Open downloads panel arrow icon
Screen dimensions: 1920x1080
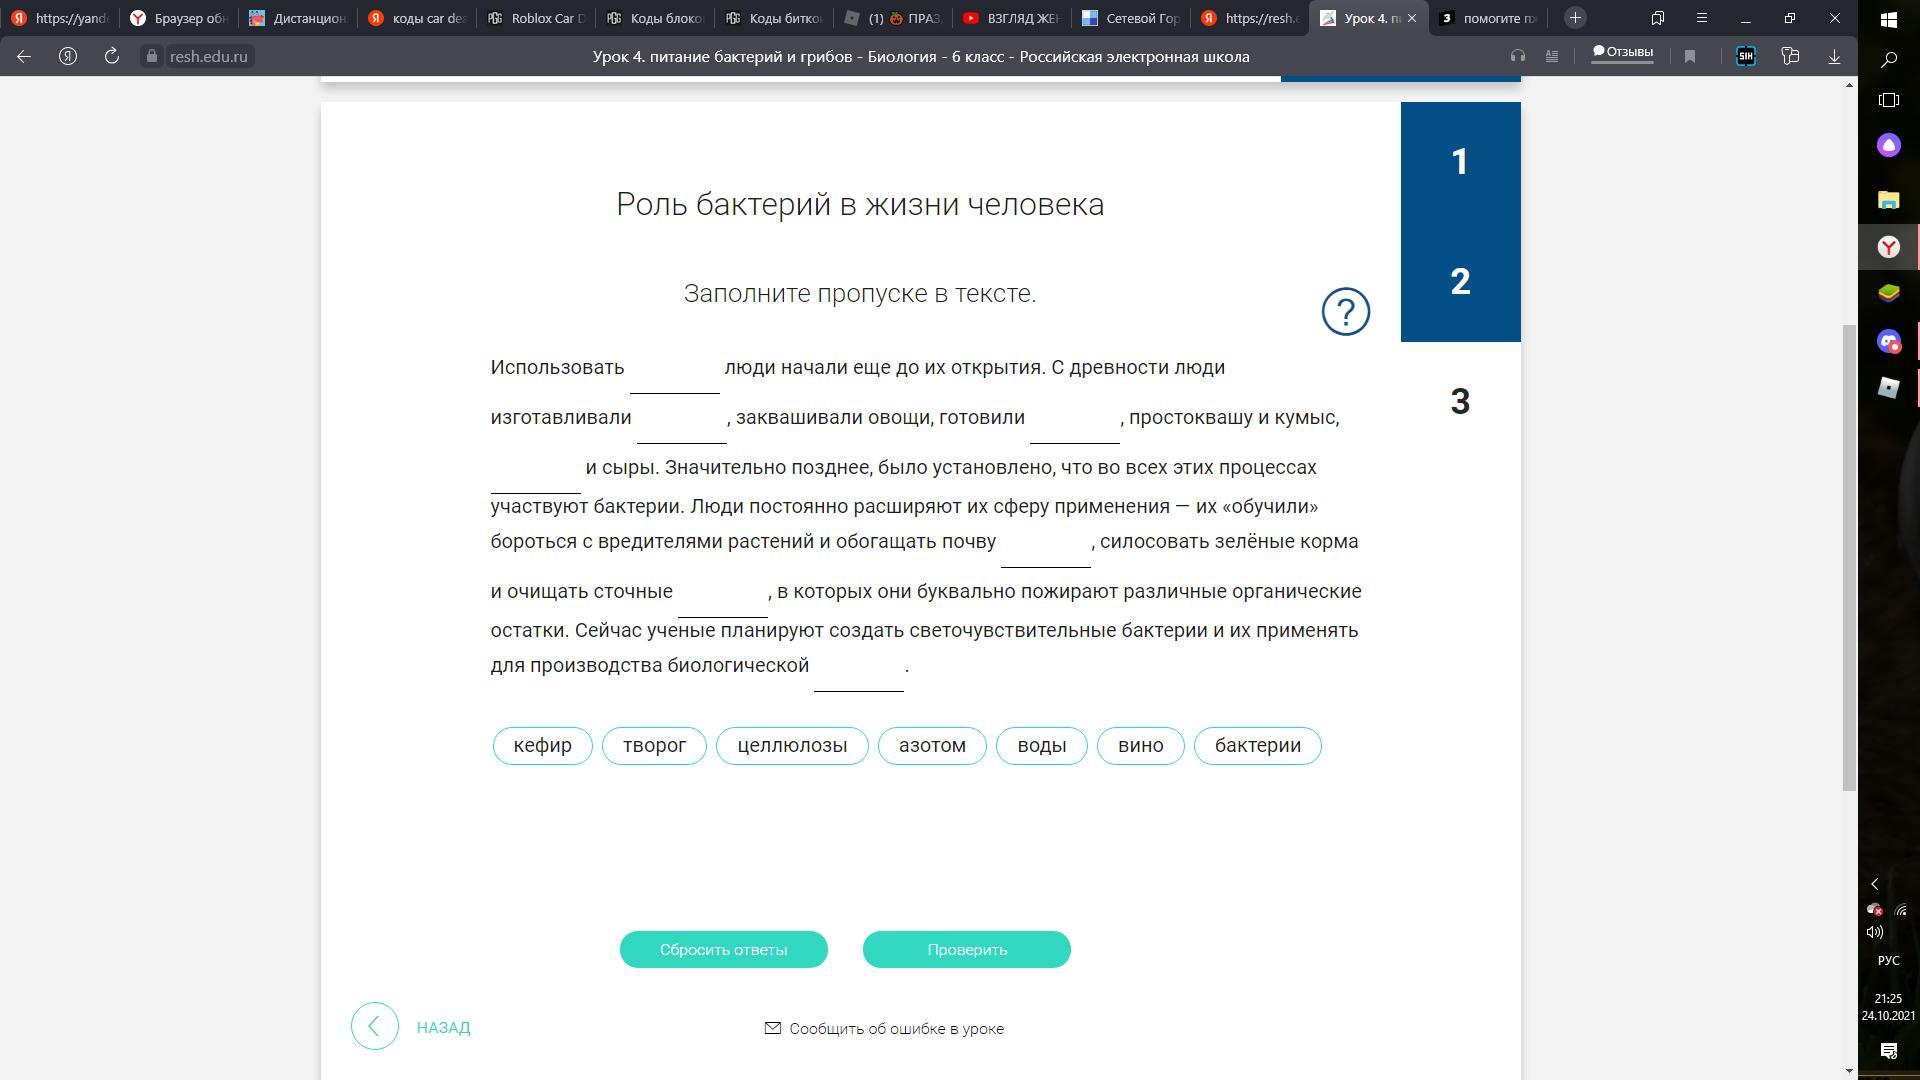point(1834,57)
